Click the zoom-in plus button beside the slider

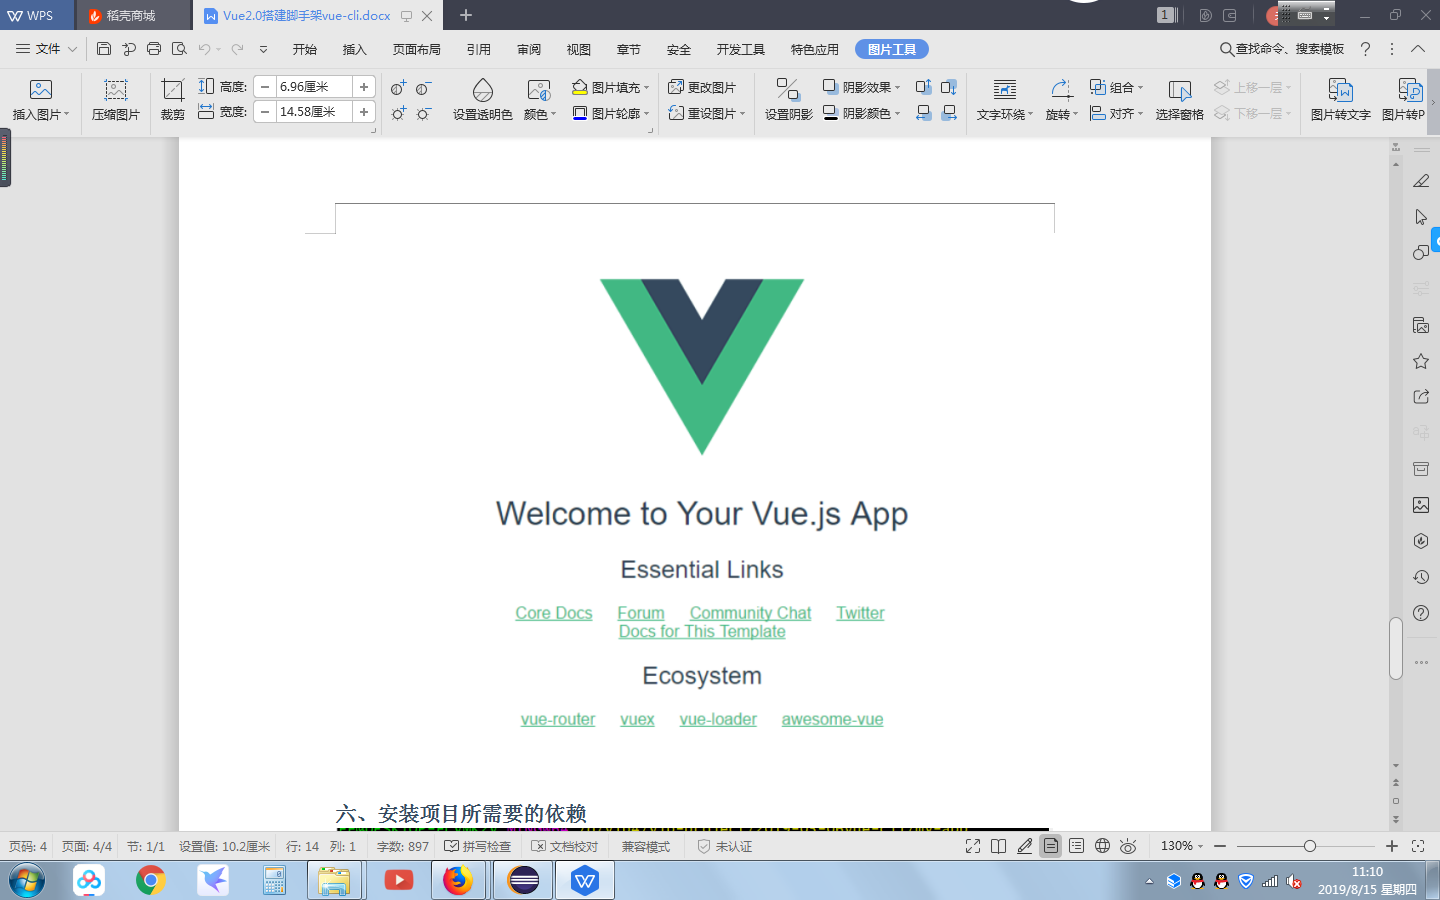click(1391, 846)
